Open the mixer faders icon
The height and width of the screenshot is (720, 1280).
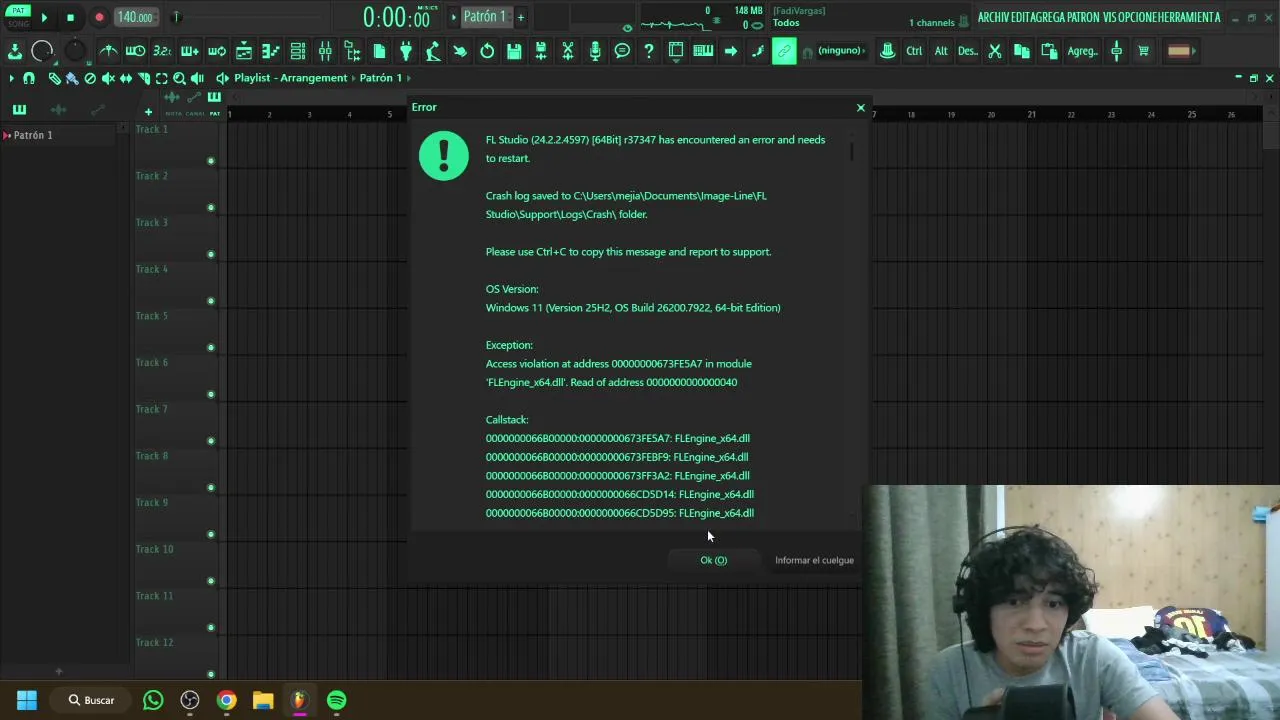coord(325,51)
